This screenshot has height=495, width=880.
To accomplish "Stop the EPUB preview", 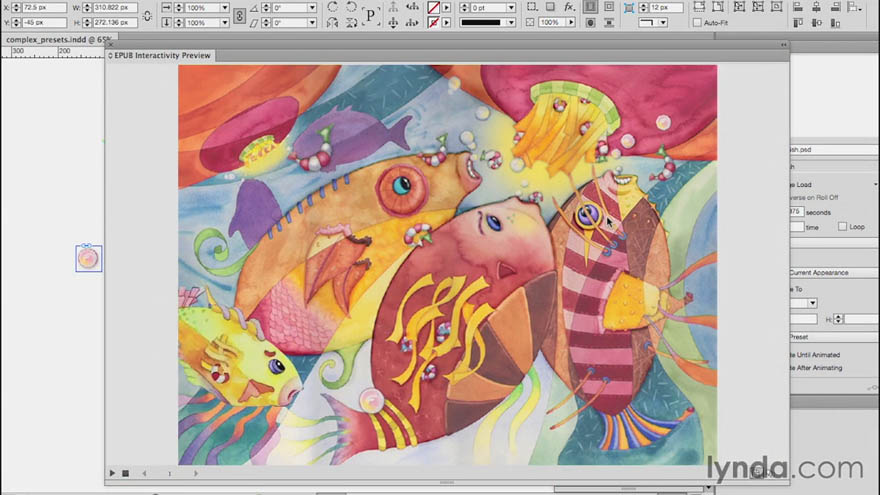I will [x=126, y=474].
